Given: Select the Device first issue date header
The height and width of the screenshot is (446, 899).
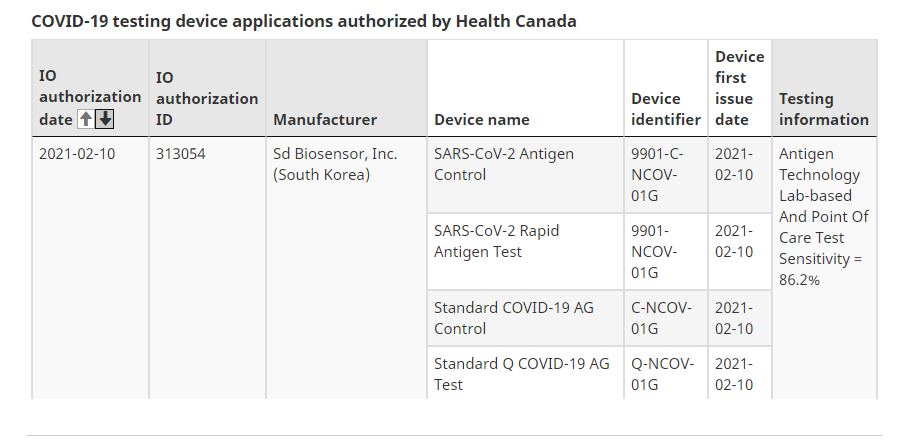Looking at the screenshot, I should point(740,88).
